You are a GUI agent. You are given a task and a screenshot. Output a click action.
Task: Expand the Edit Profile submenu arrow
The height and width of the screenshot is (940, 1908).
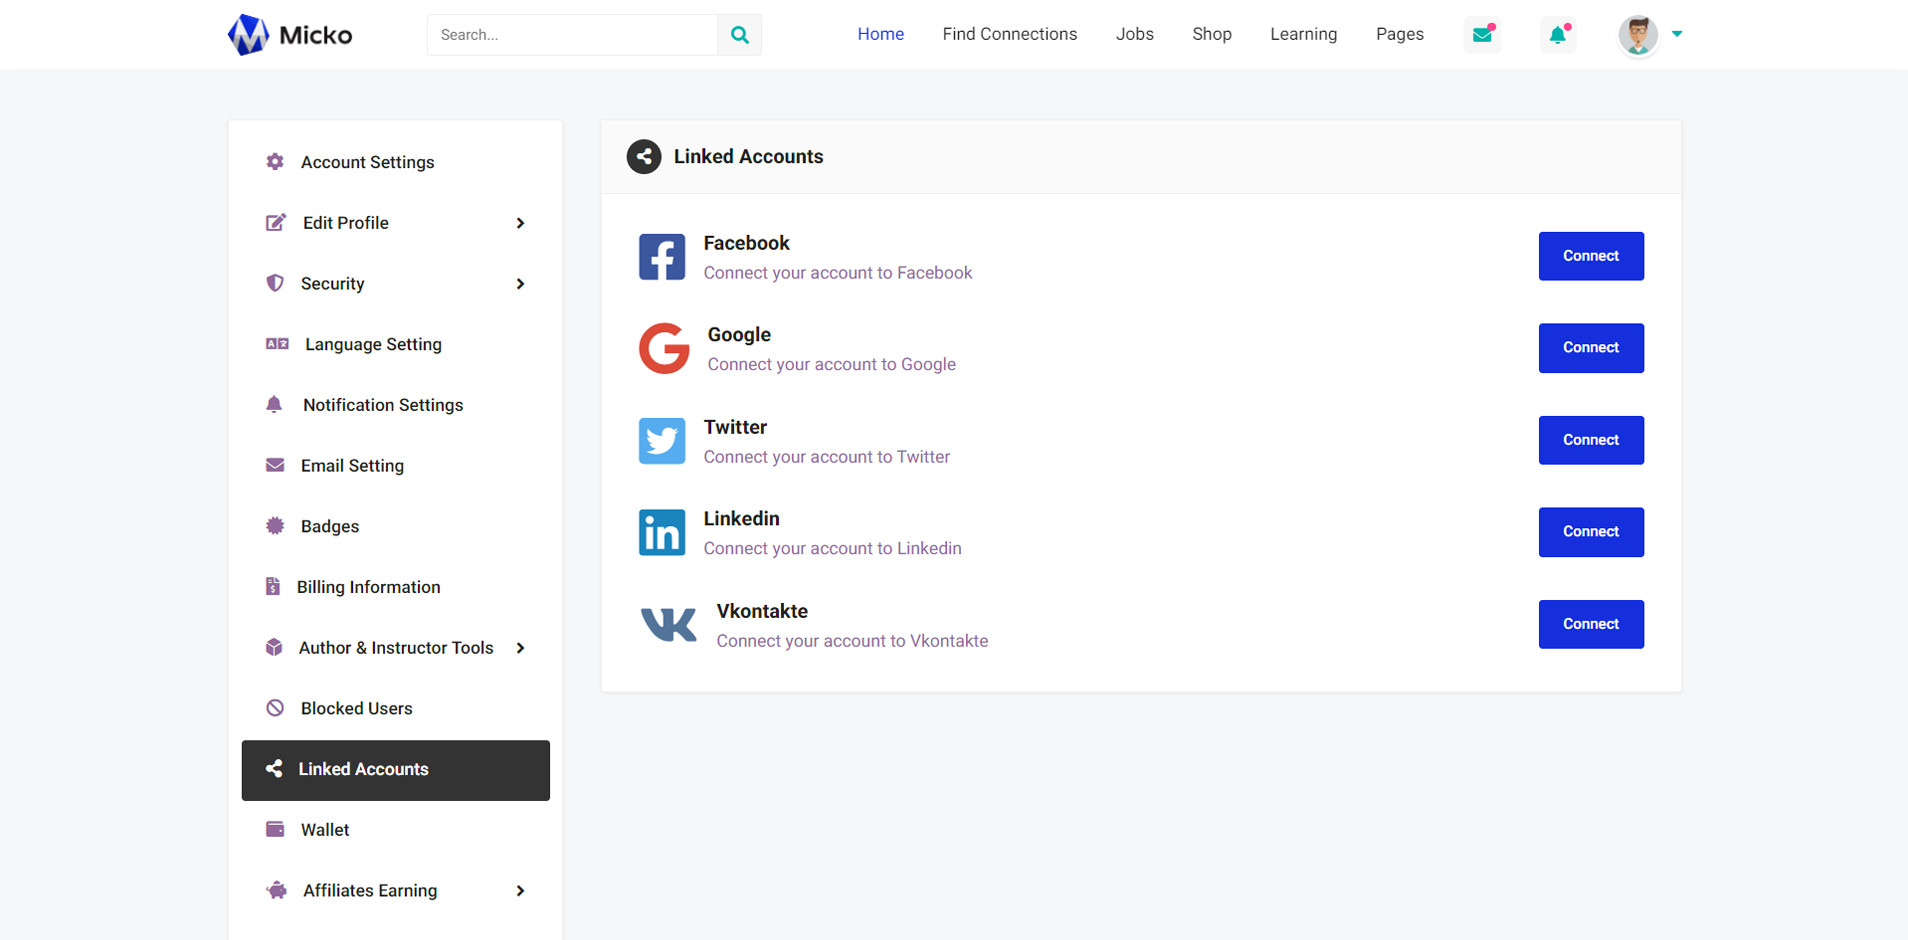point(520,223)
